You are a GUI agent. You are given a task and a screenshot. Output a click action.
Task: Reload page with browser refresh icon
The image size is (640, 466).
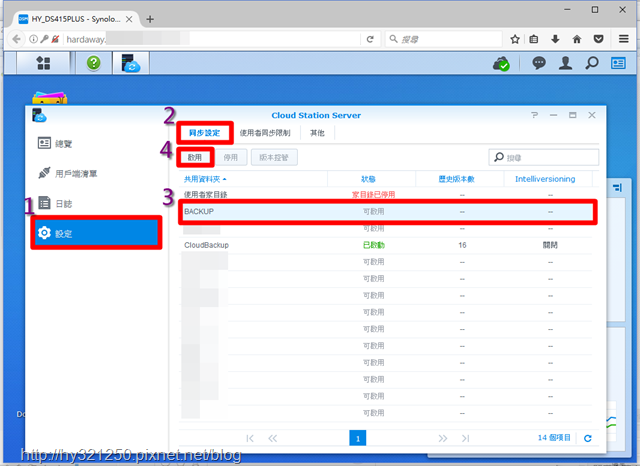click(x=370, y=39)
